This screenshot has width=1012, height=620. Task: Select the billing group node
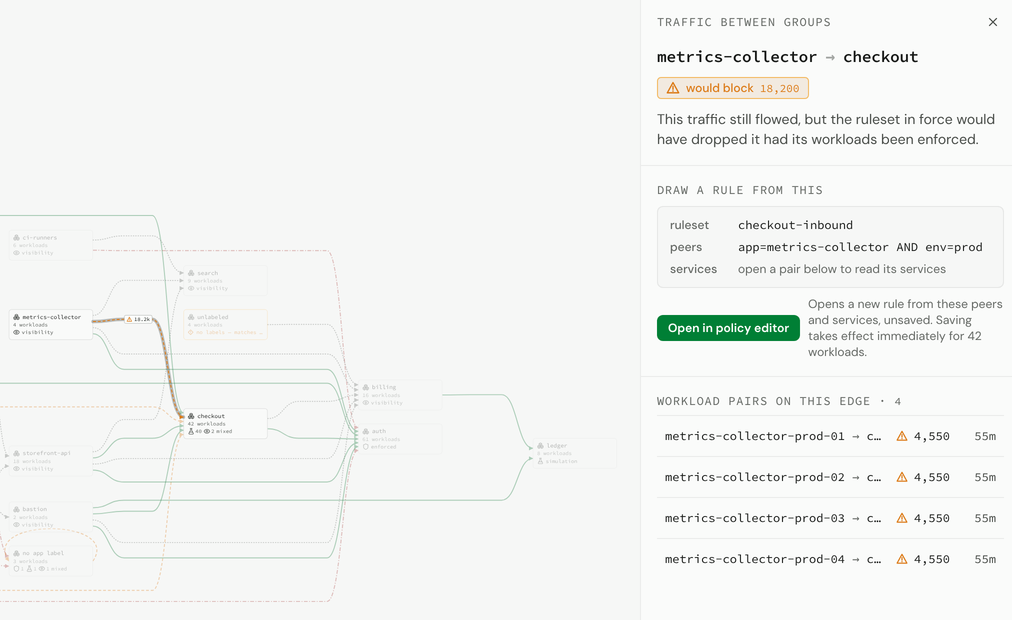click(x=400, y=395)
